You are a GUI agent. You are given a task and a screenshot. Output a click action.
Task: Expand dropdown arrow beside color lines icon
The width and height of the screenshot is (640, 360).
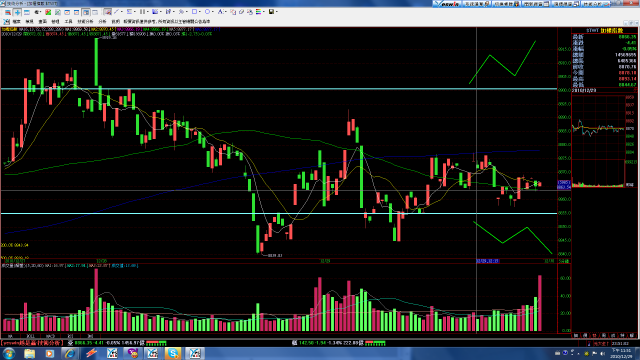[264, 12]
